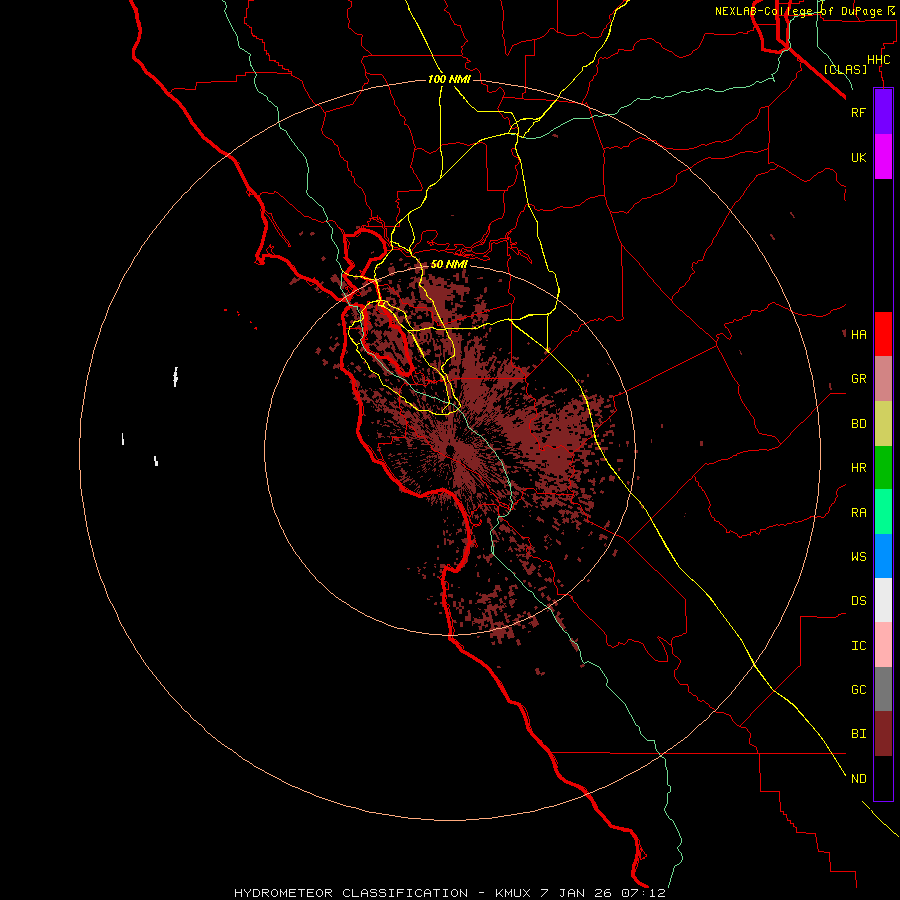Click the RF purple legend swatch
900x900 pixels.
coord(883,112)
